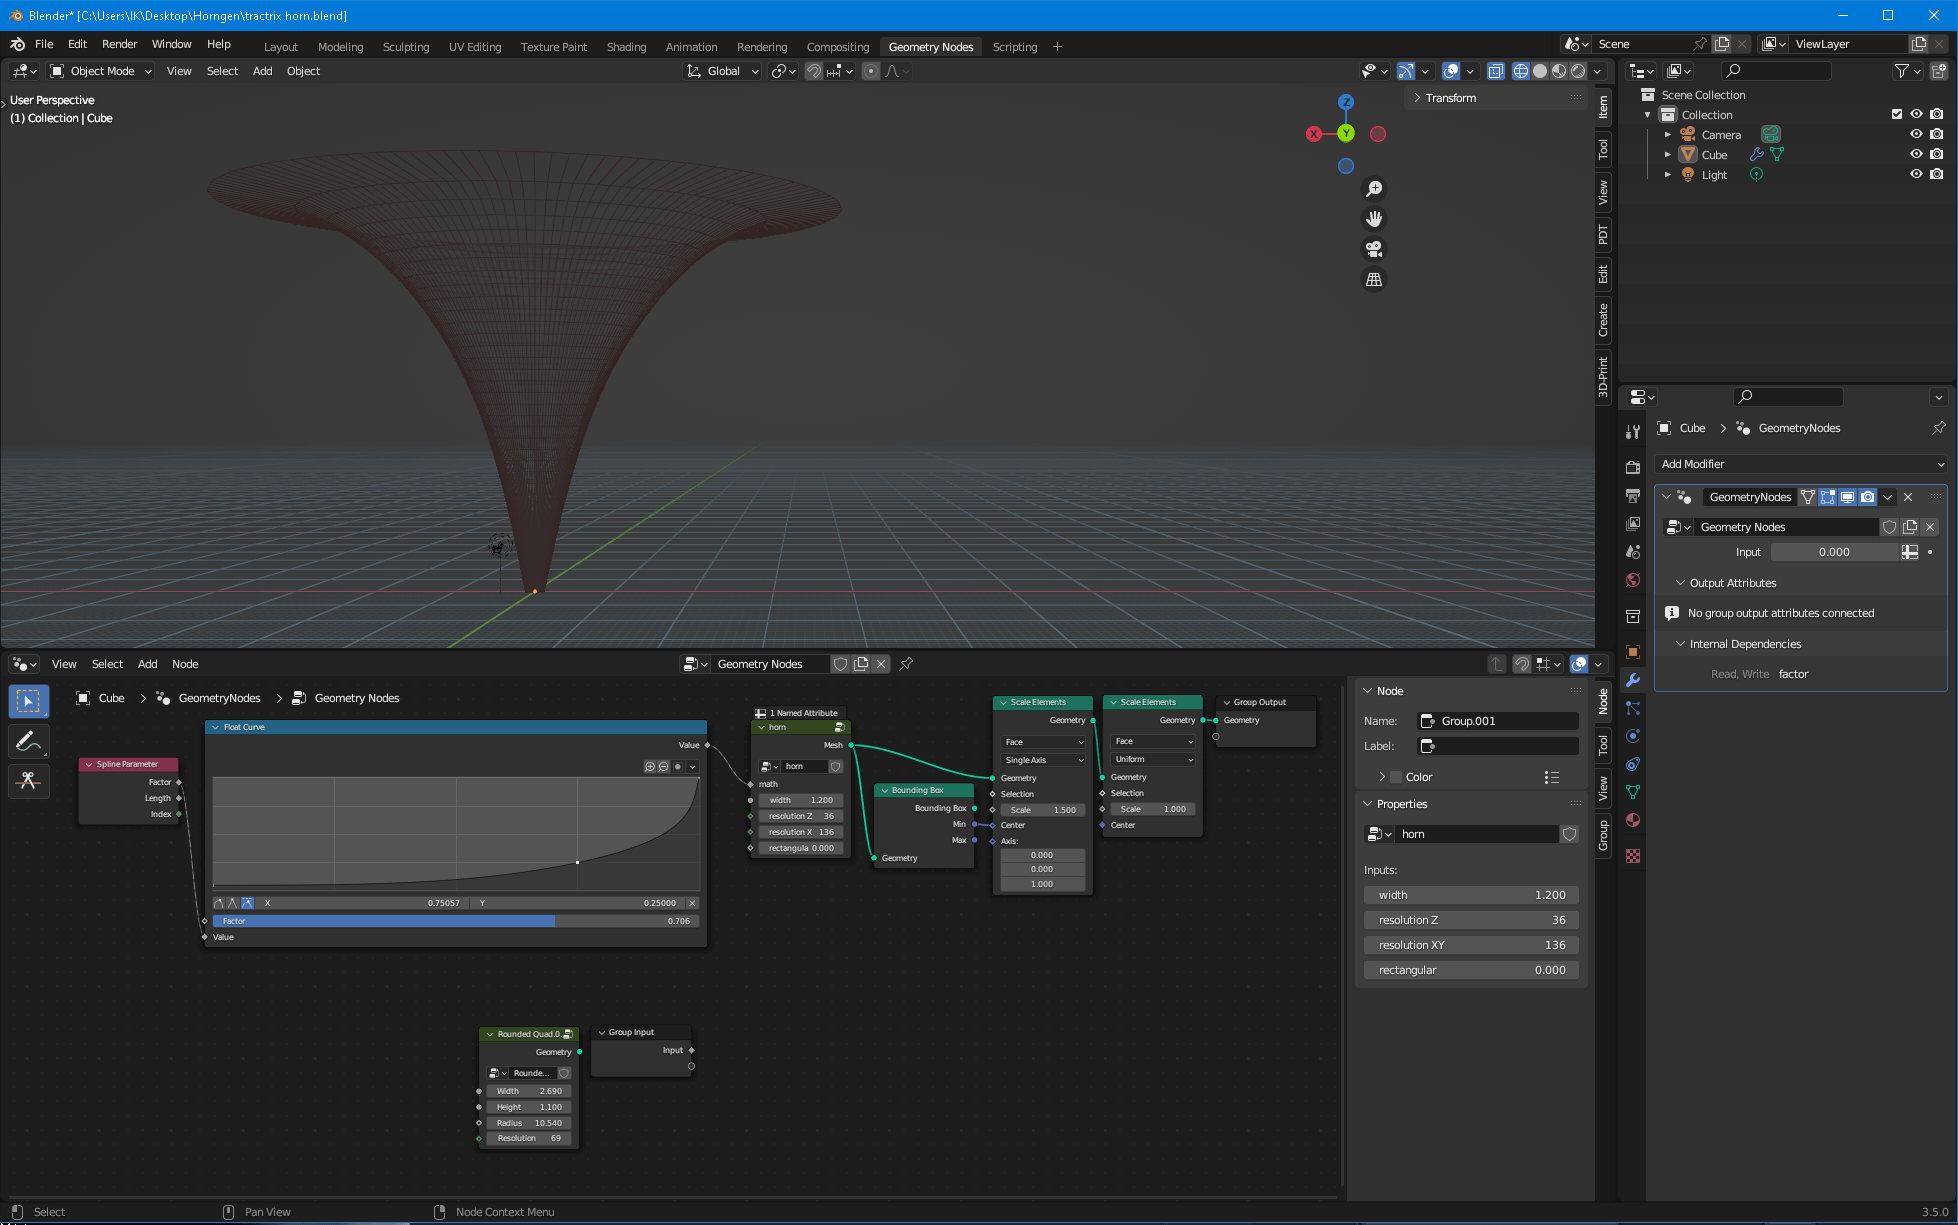The height and width of the screenshot is (1225, 1958).
Task: Click the modifier Input value field
Action: click(x=1834, y=552)
